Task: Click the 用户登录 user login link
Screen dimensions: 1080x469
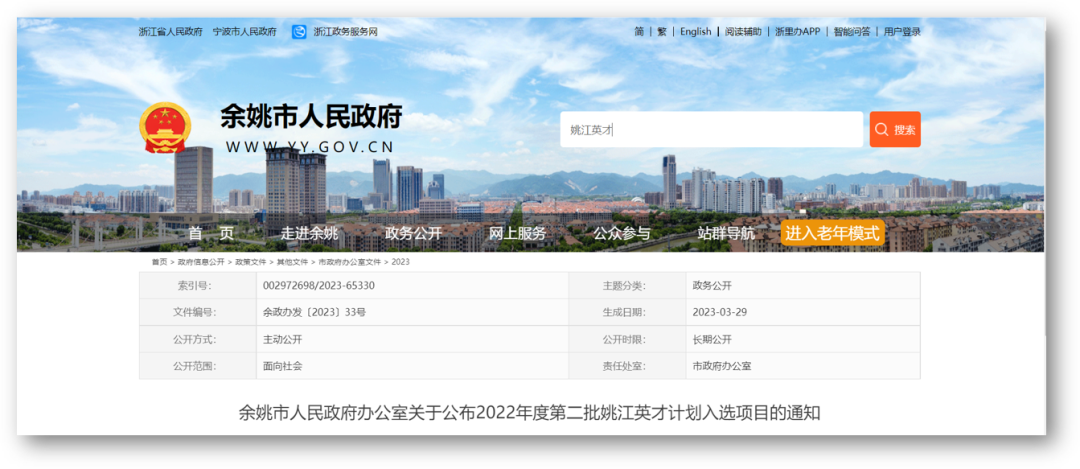Action: point(902,32)
